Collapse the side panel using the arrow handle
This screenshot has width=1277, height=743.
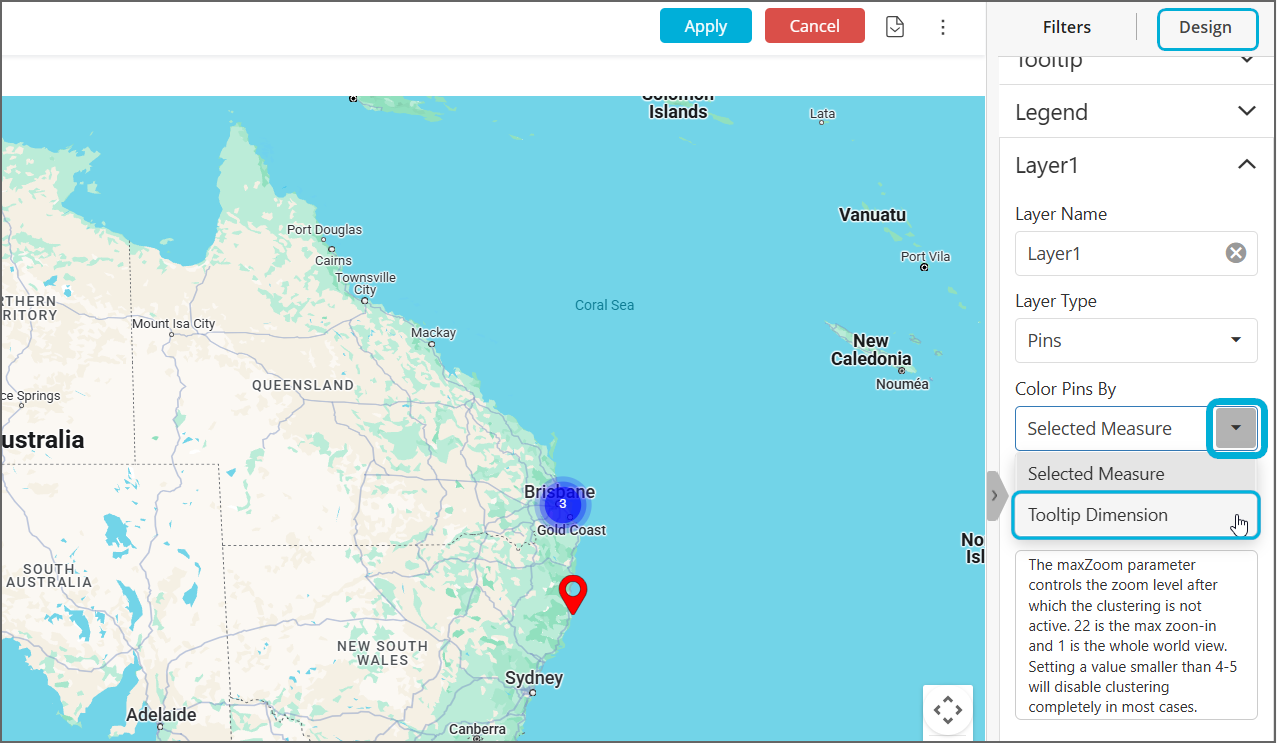coord(994,496)
